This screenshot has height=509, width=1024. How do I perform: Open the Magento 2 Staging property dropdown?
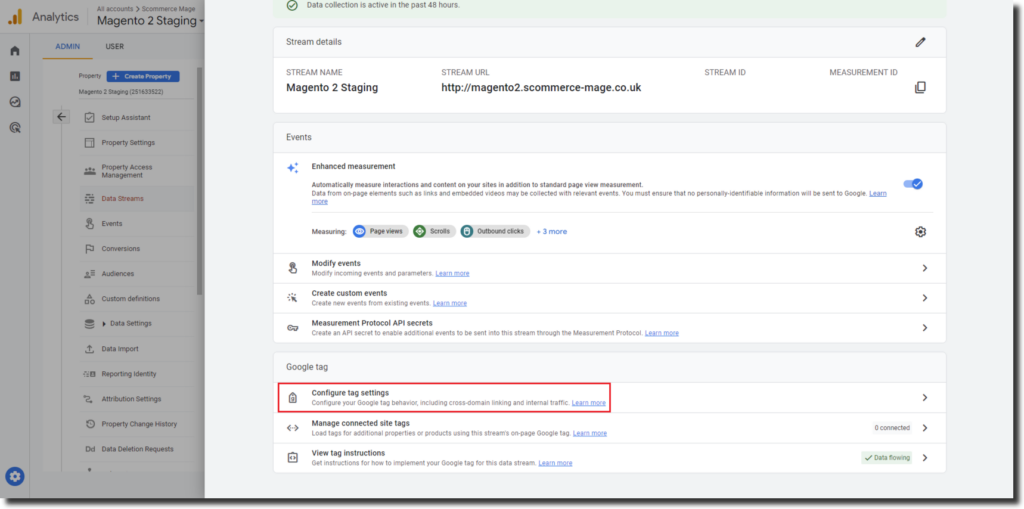tap(150, 21)
